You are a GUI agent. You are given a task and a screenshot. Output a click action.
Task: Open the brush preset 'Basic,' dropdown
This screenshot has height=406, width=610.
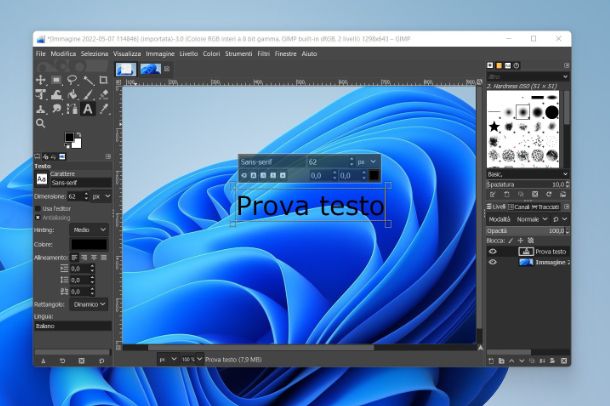(528, 174)
